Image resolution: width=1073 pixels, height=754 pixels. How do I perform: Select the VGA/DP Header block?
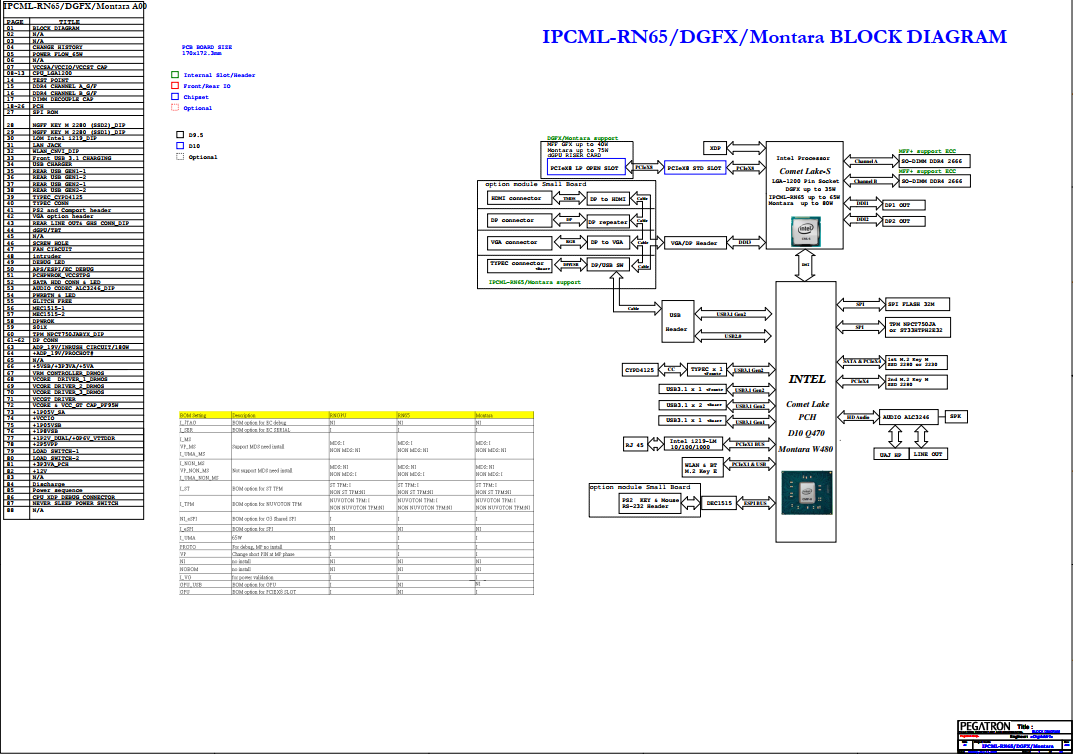695,243
